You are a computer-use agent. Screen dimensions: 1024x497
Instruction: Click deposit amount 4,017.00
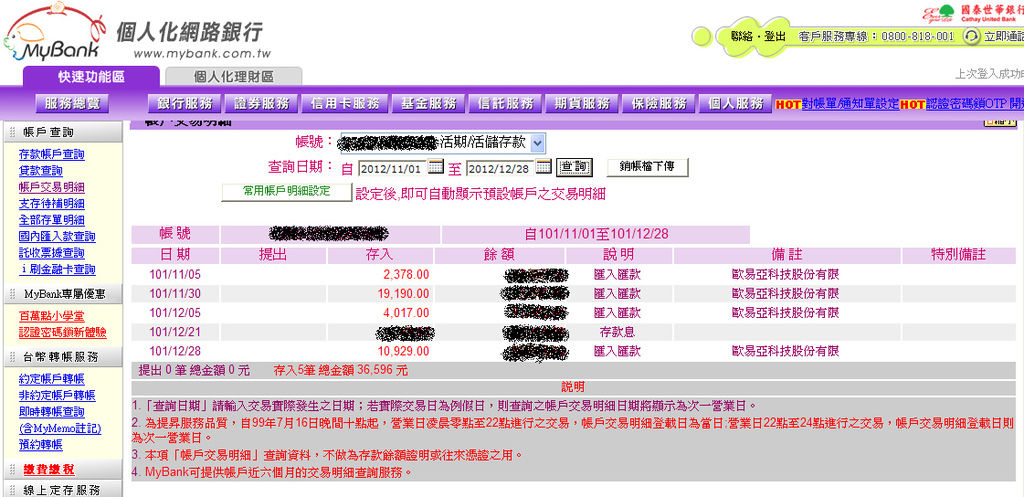pyautogui.click(x=406, y=312)
